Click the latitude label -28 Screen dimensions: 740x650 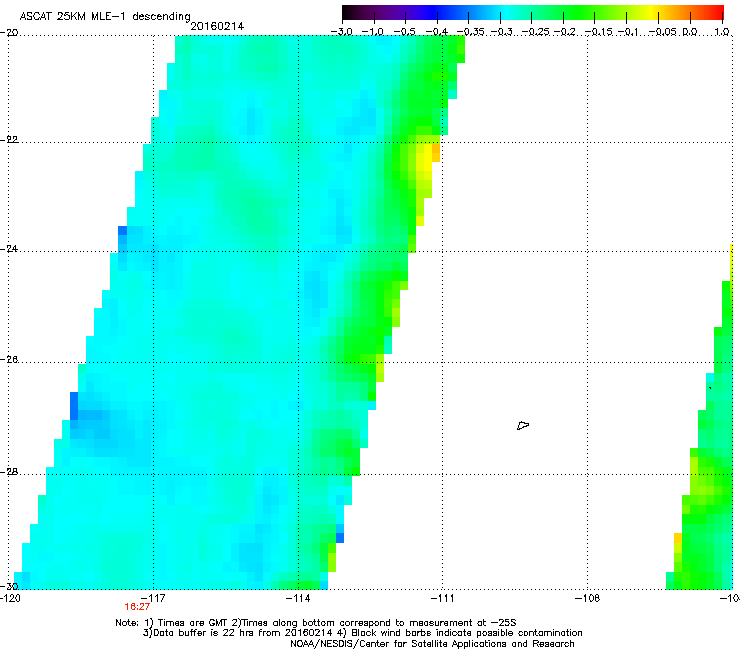(9, 472)
